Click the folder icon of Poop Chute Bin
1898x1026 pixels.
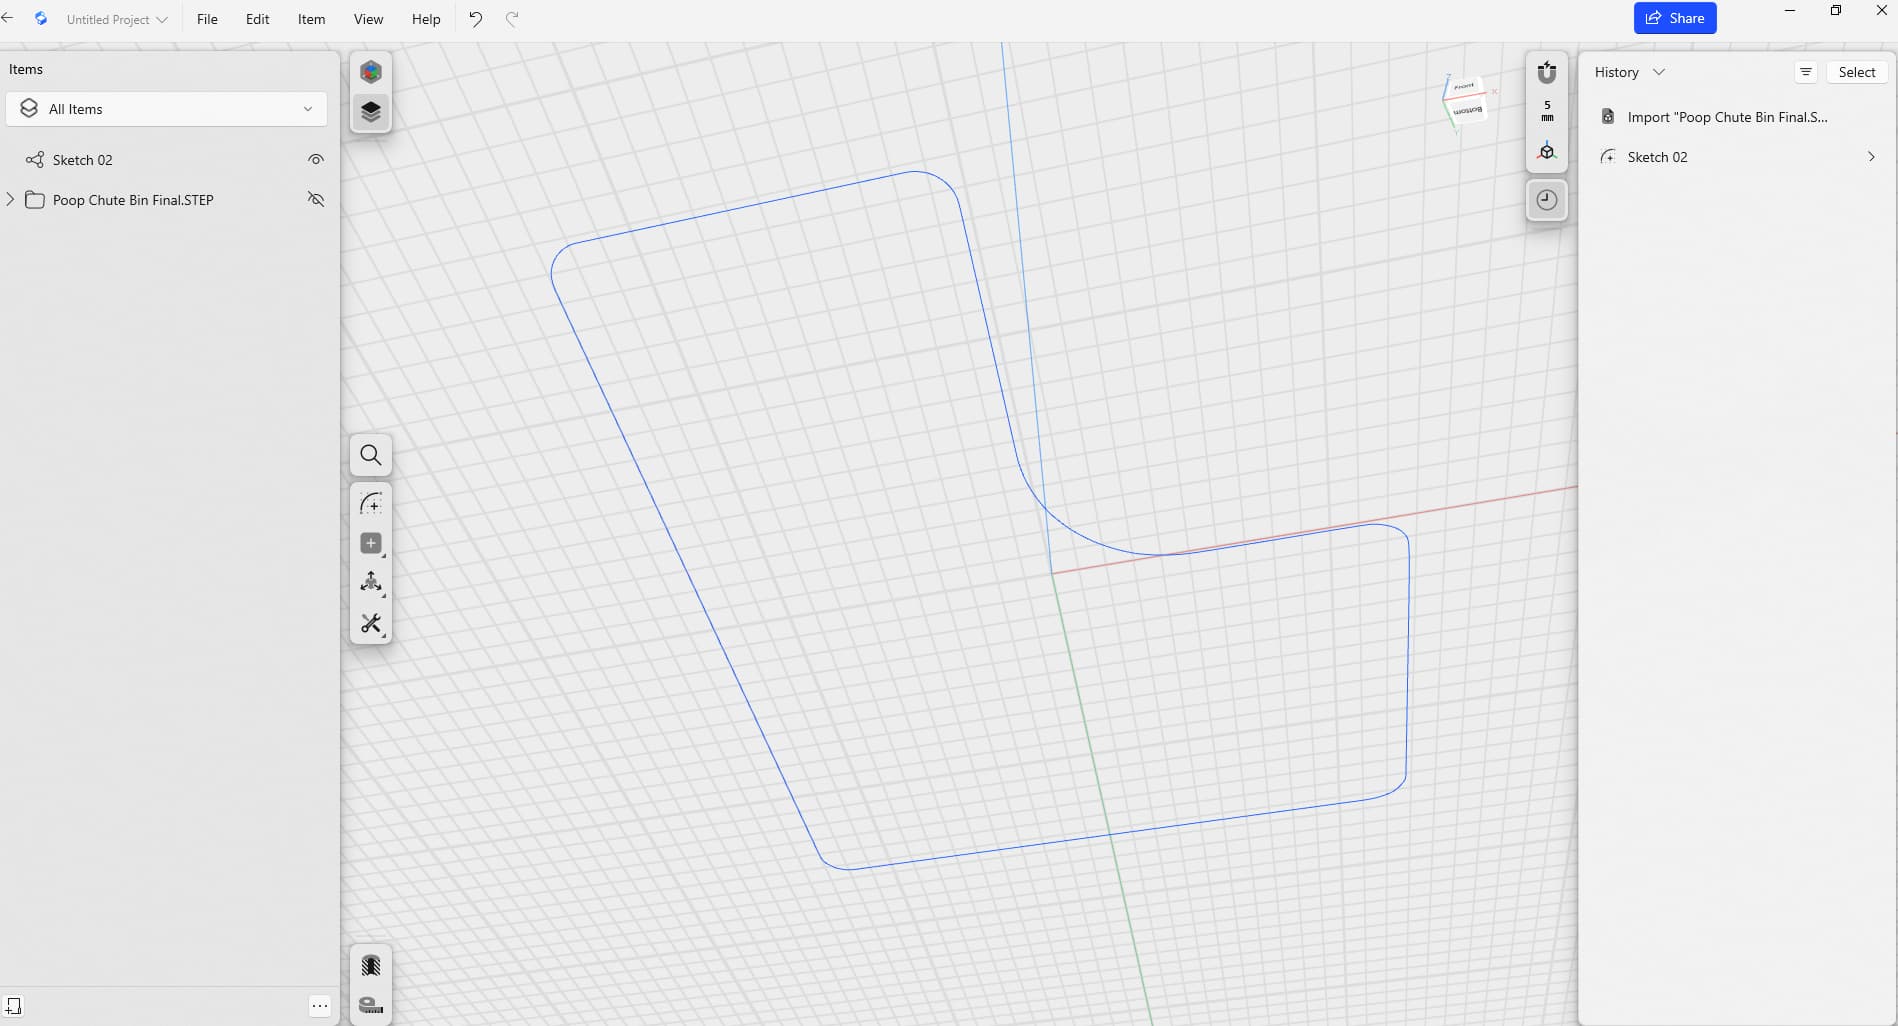(35, 200)
